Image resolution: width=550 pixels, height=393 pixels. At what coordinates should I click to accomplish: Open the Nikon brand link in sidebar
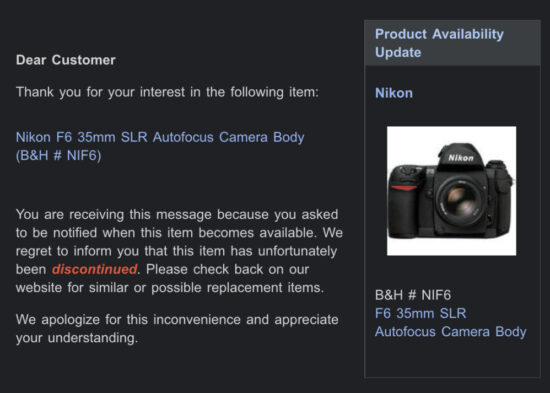click(394, 93)
